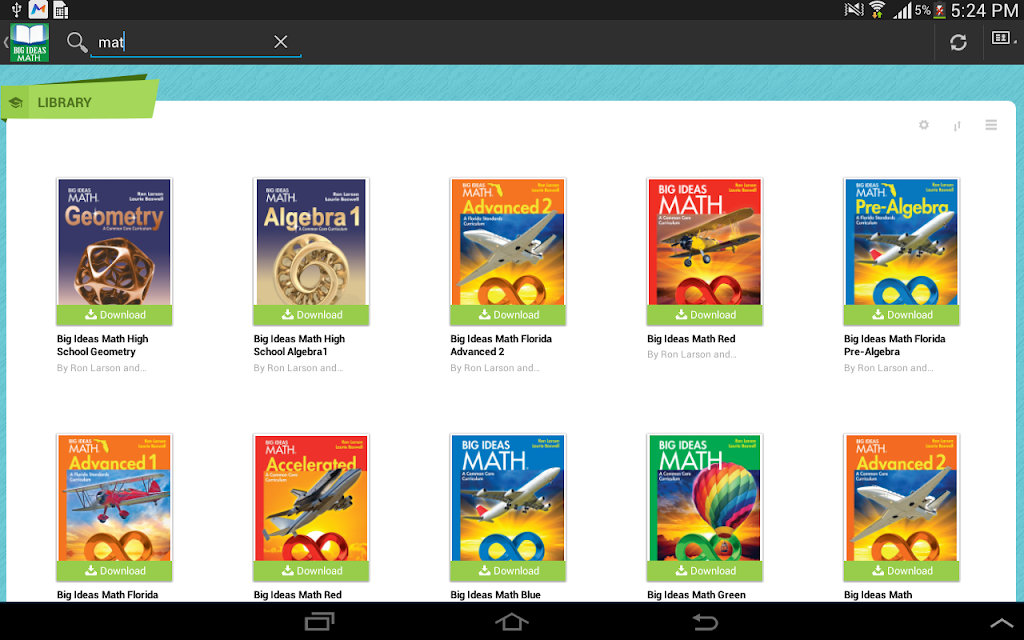Image resolution: width=1024 pixels, height=640 pixels.
Task: Open the Pre-Algebra book cover
Action: click(901, 242)
